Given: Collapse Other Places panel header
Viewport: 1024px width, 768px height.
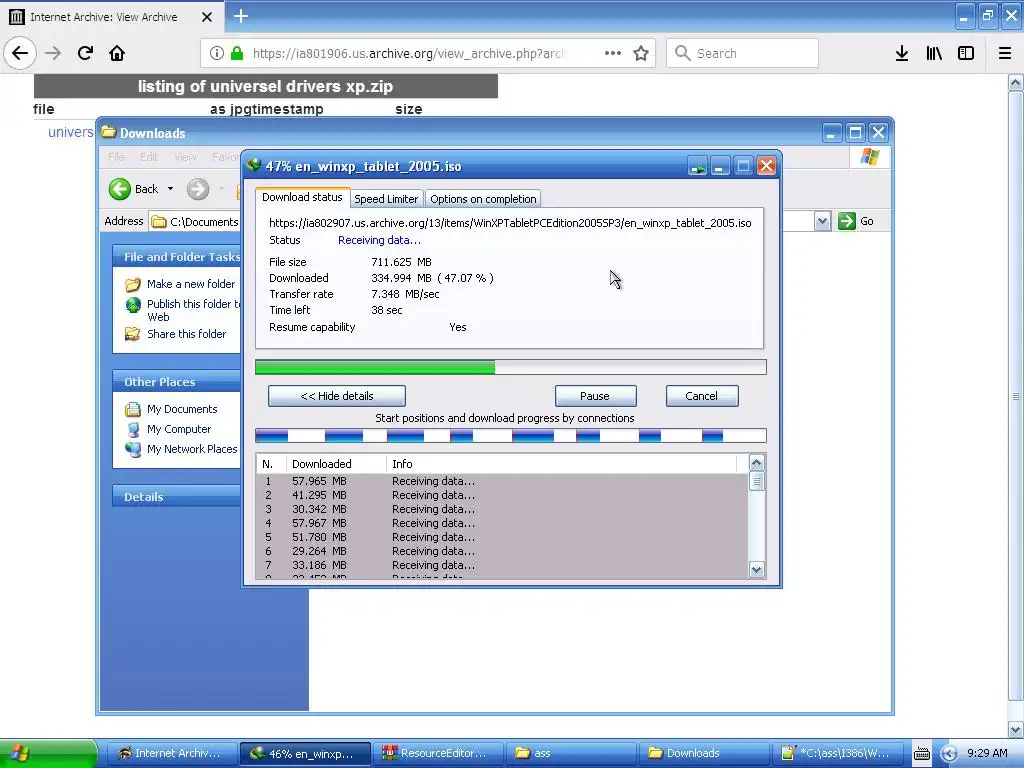Looking at the screenshot, I should point(176,381).
